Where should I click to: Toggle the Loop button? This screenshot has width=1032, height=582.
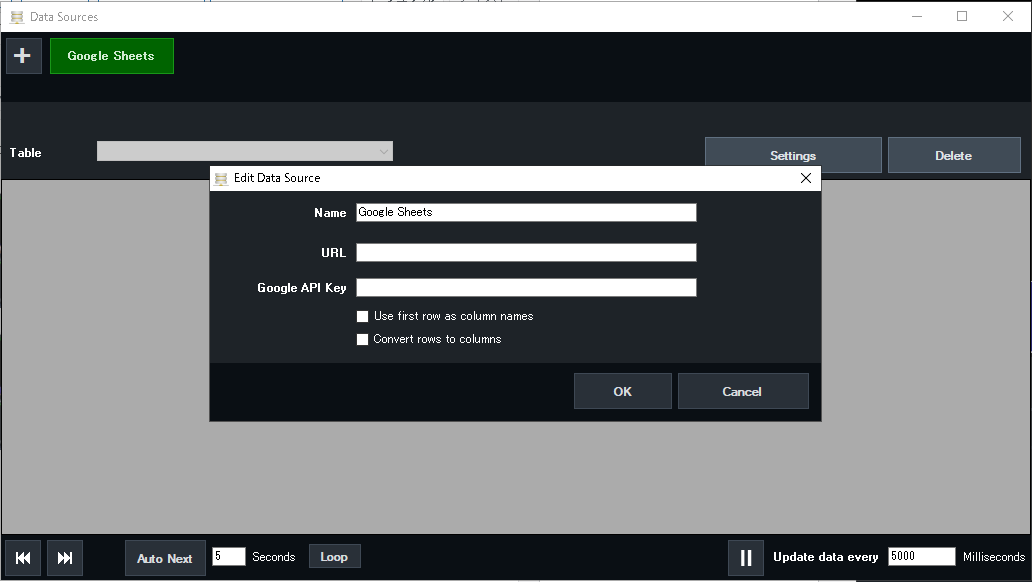pyautogui.click(x=334, y=557)
